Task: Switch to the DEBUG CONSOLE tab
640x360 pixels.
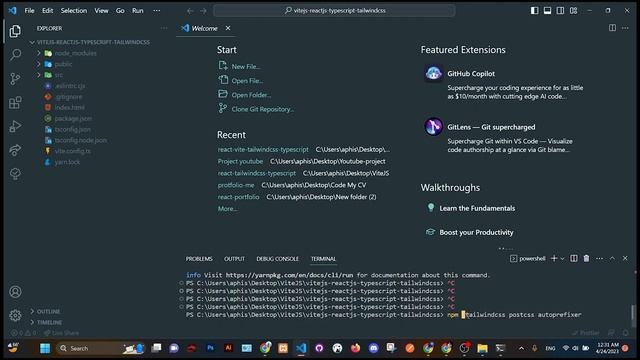Action: tap(278, 259)
